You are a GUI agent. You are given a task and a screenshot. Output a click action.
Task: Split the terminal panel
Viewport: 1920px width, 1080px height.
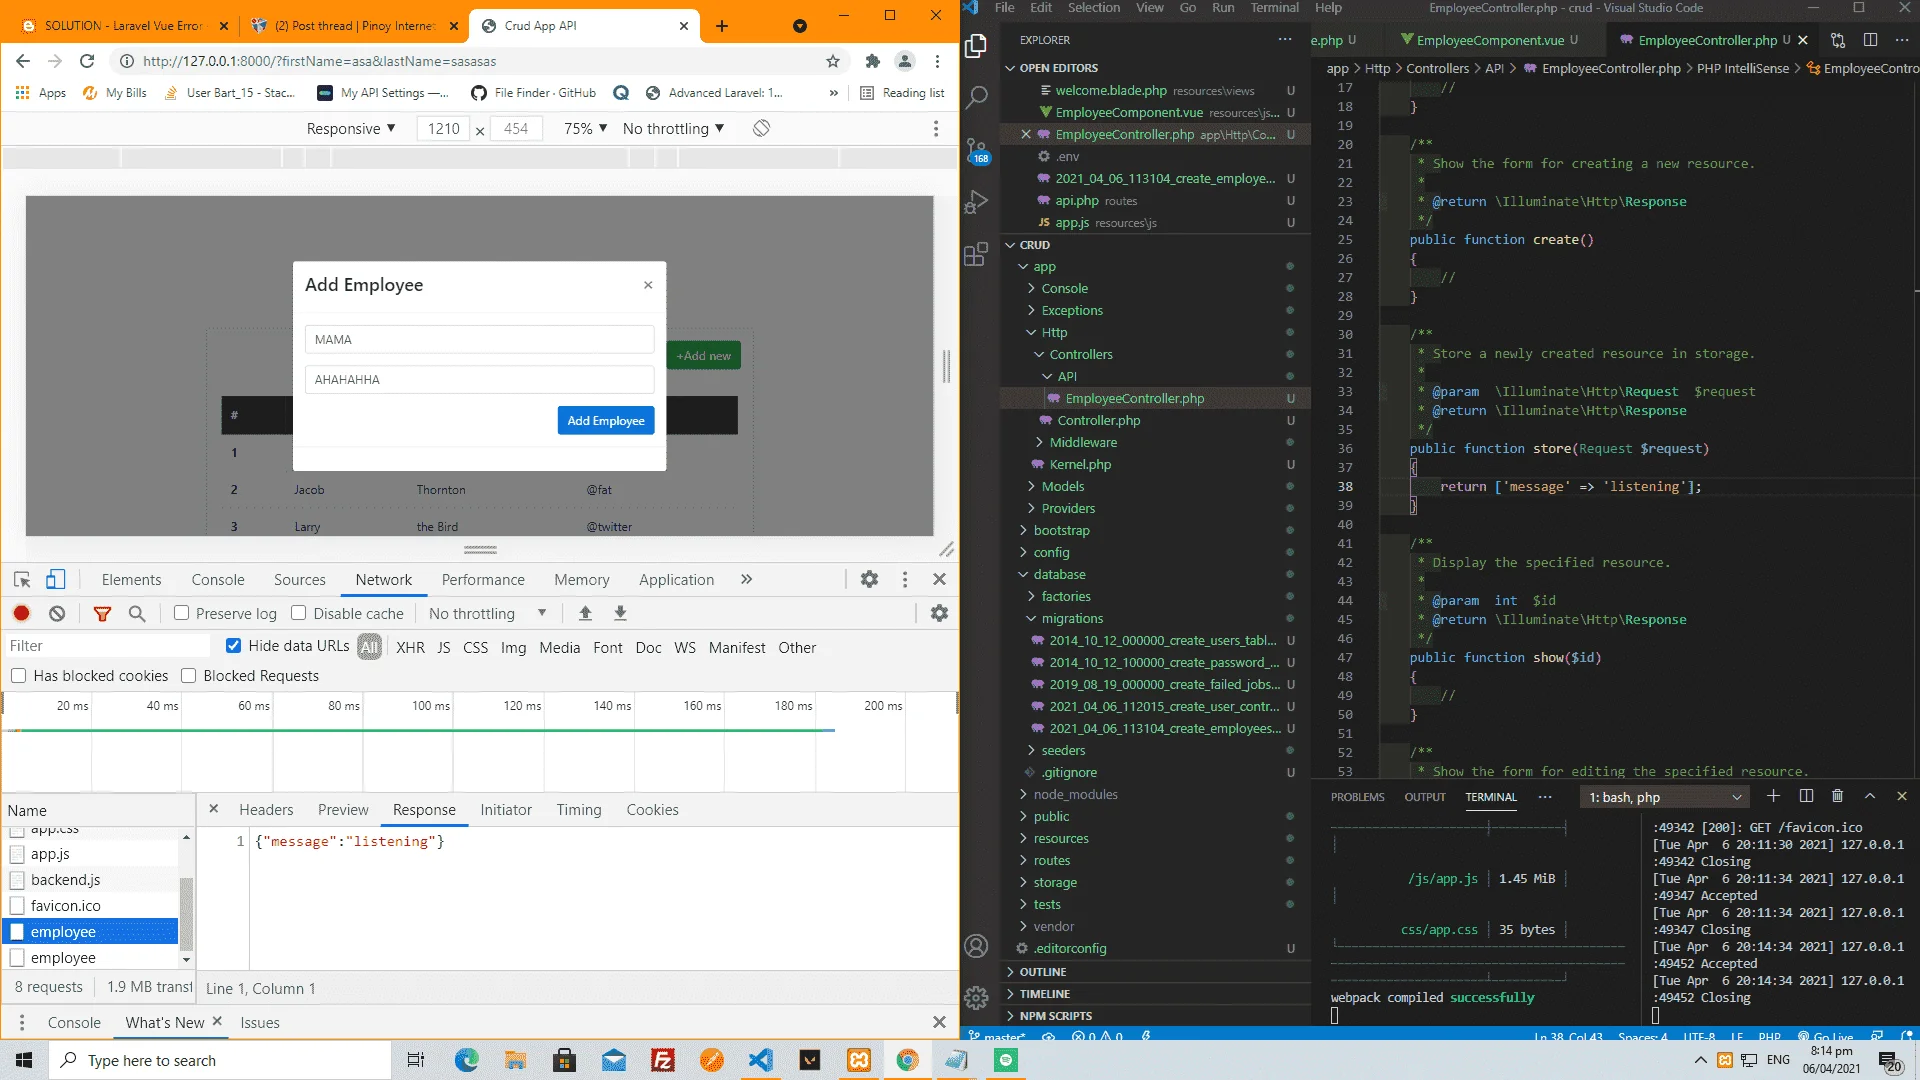[1806, 796]
